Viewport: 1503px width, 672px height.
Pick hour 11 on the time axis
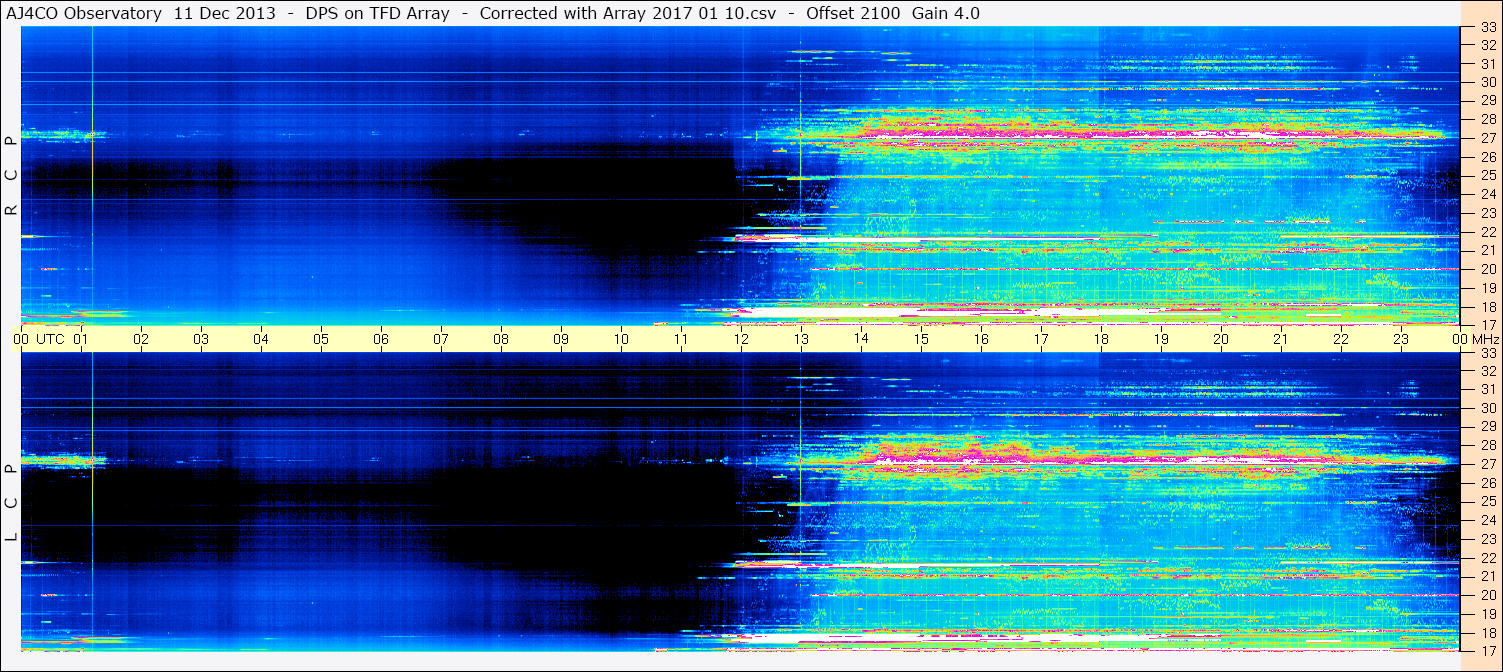pos(682,339)
